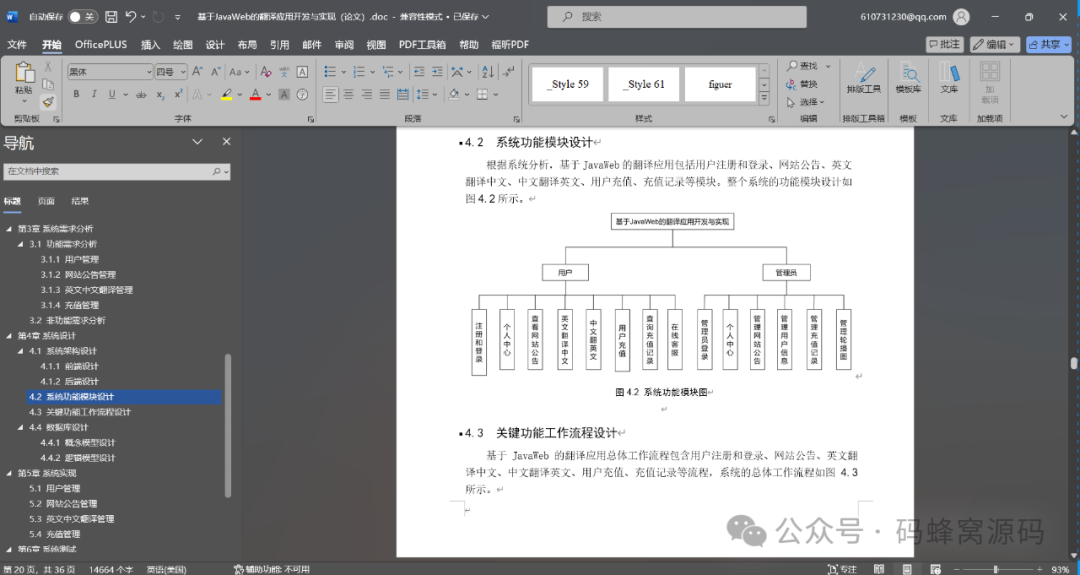Open the 文库 library button

pyautogui.click(x=949, y=79)
